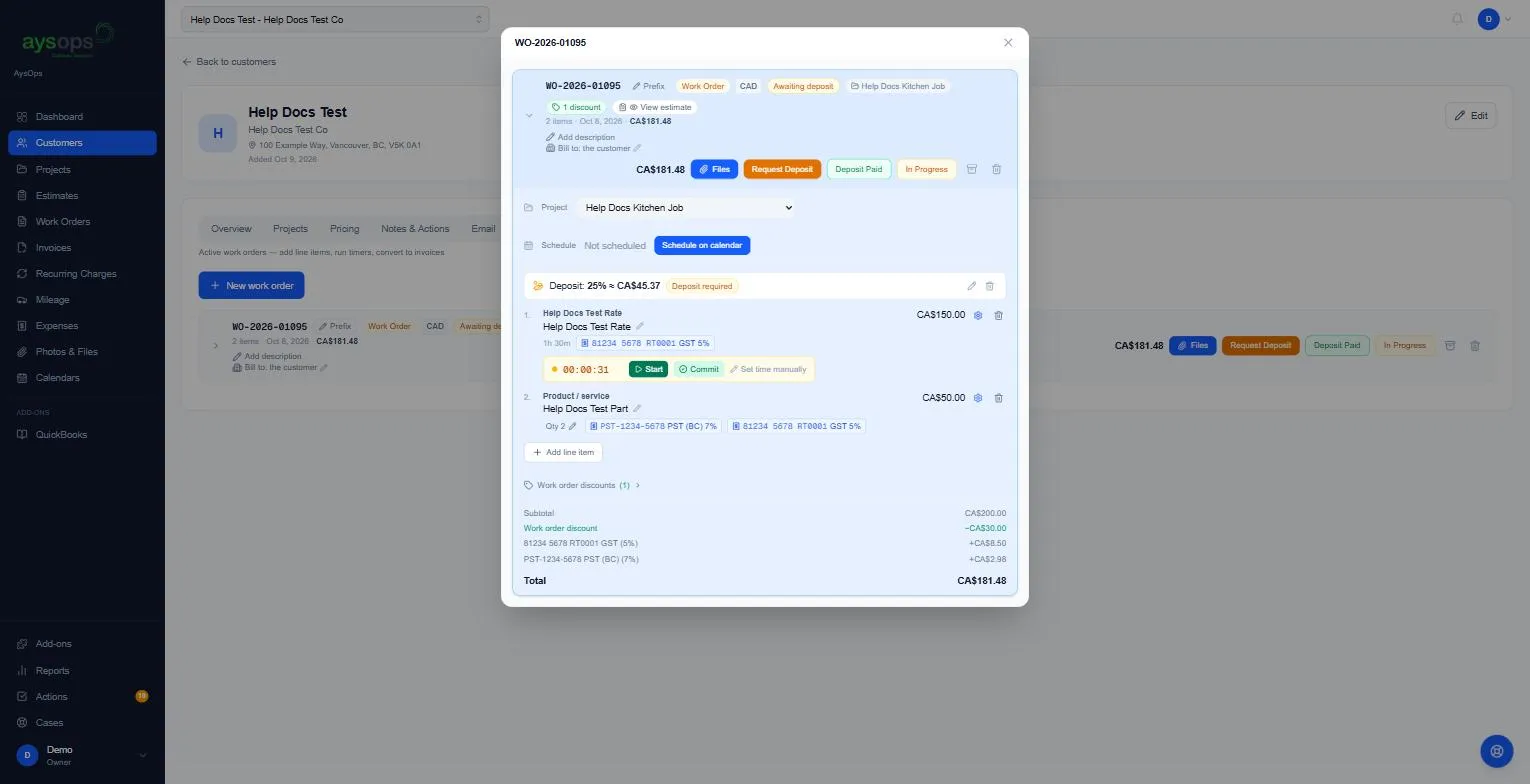
Task: Commit the tracked time
Action: [698, 369]
